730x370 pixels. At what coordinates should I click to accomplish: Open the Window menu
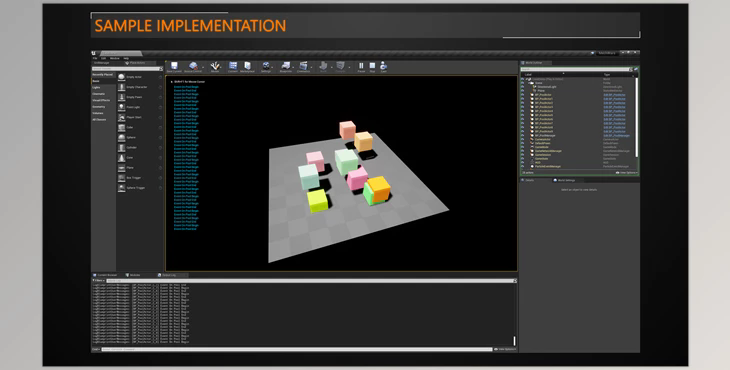point(115,58)
